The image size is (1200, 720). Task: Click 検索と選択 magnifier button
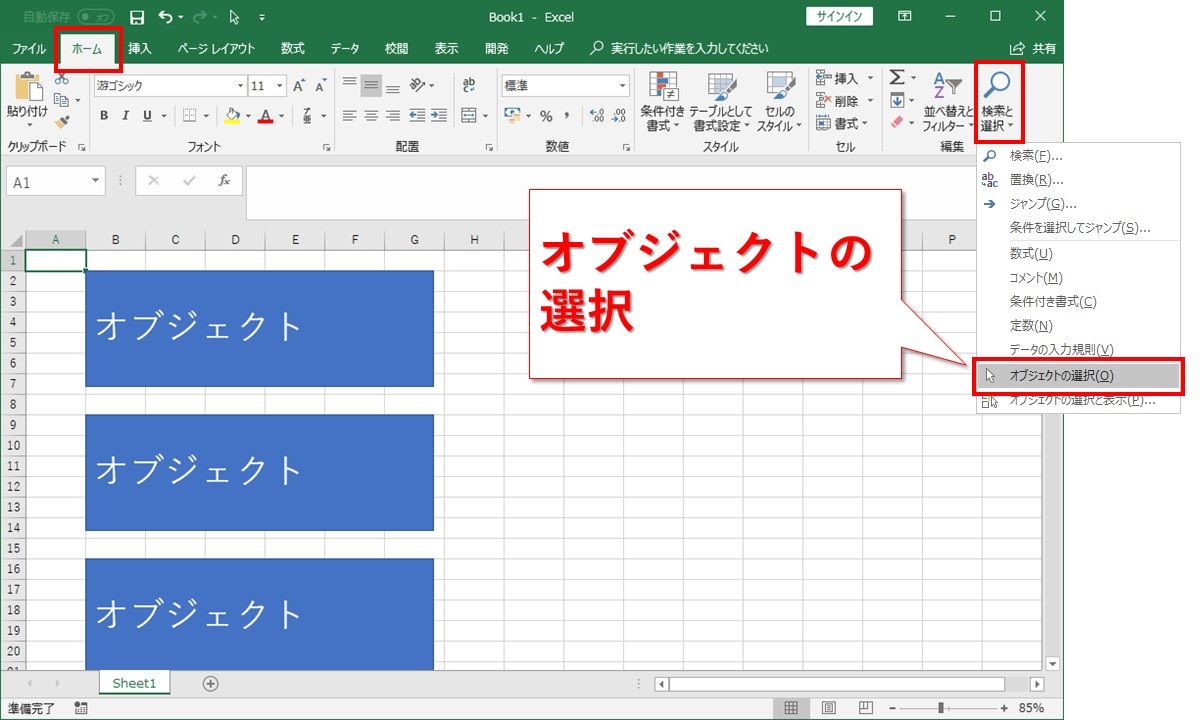click(x=998, y=102)
